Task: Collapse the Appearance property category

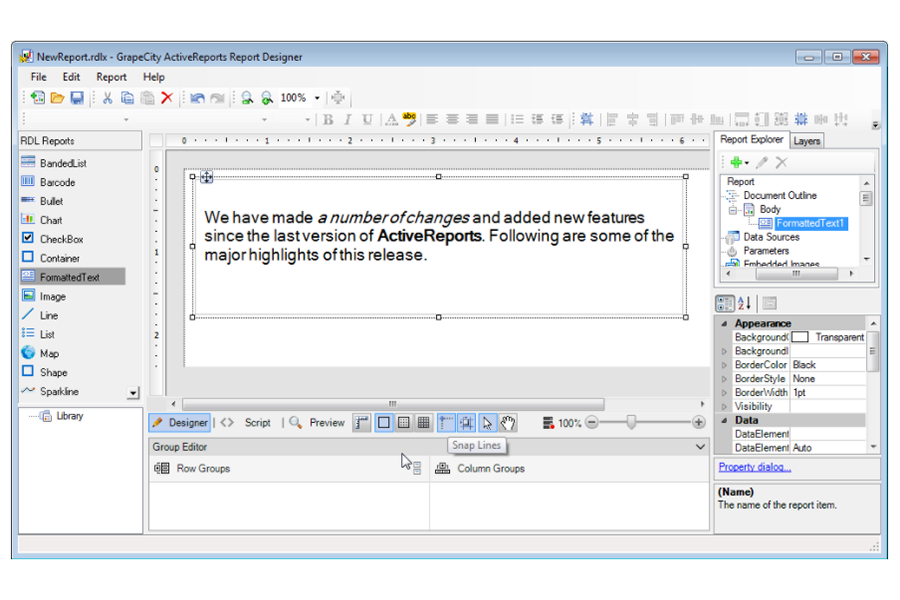Action: pyautogui.click(x=724, y=323)
